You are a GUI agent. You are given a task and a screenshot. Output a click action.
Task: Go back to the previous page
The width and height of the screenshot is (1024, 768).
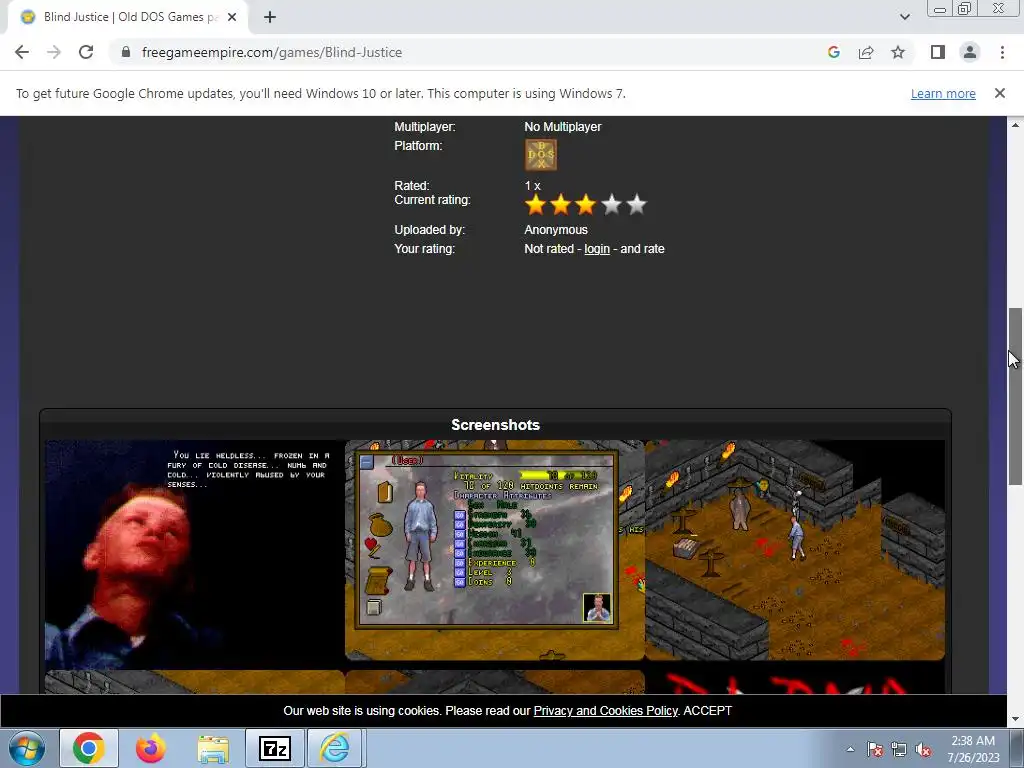(x=22, y=52)
